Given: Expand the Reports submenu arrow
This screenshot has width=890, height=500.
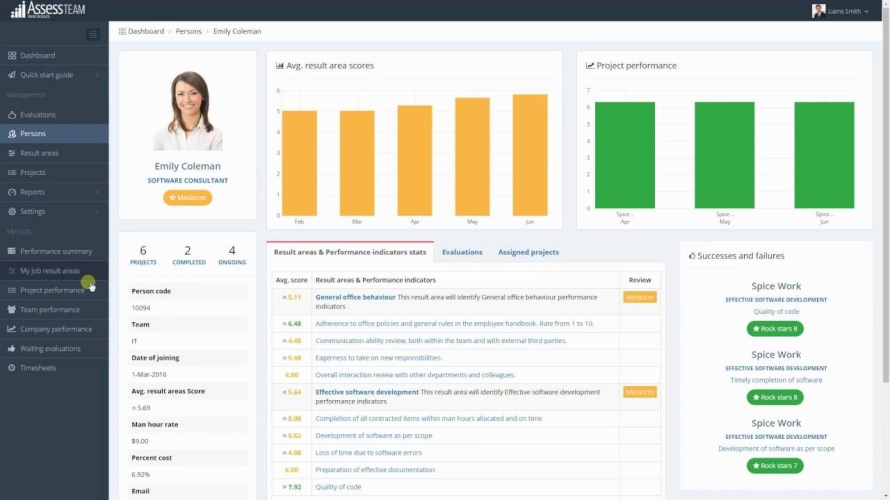Looking at the screenshot, I should click(x=97, y=192).
